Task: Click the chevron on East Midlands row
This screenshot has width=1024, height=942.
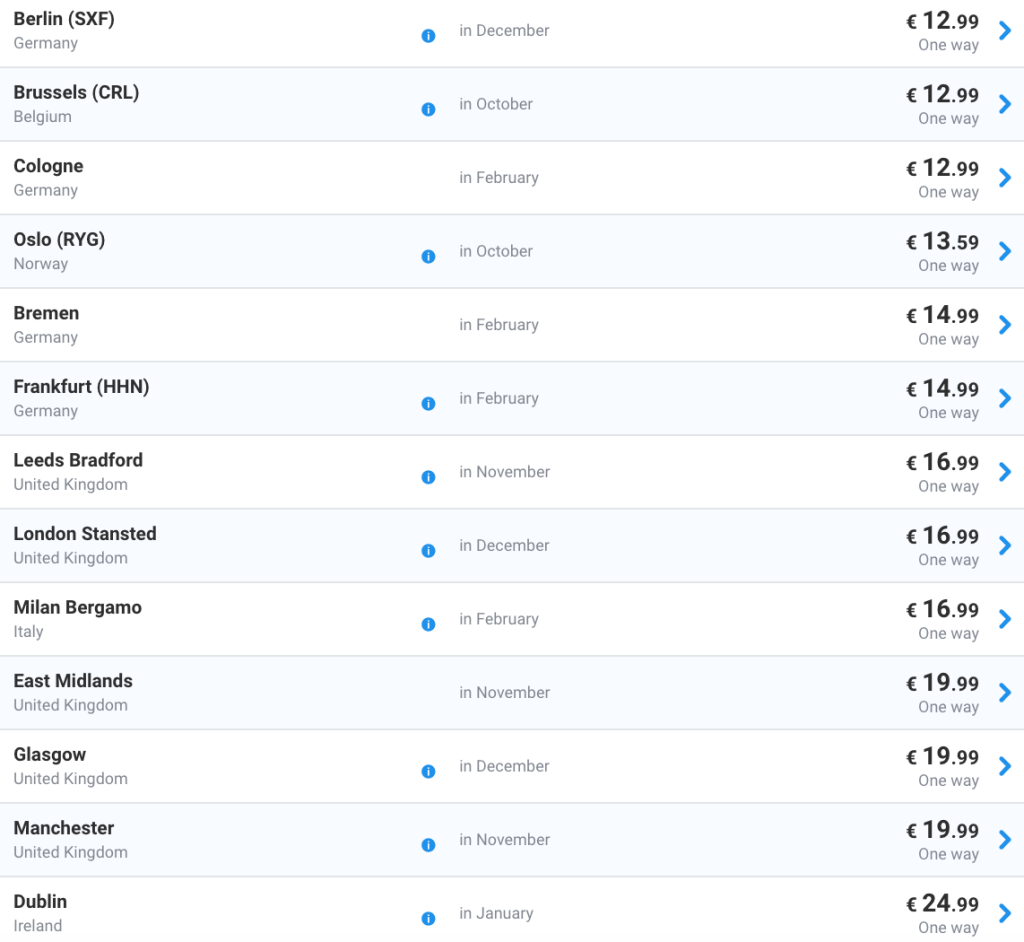Action: pyautogui.click(x=1005, y=693)
